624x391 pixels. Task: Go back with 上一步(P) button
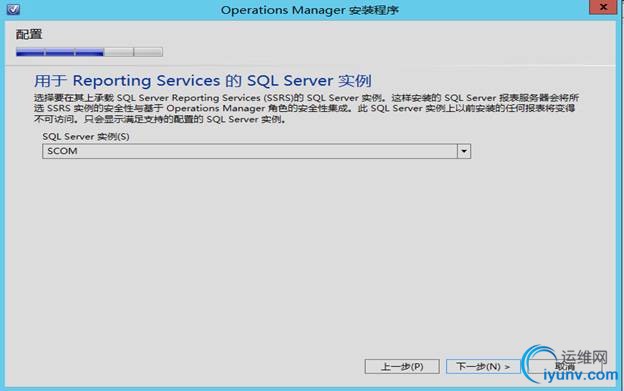402,366
